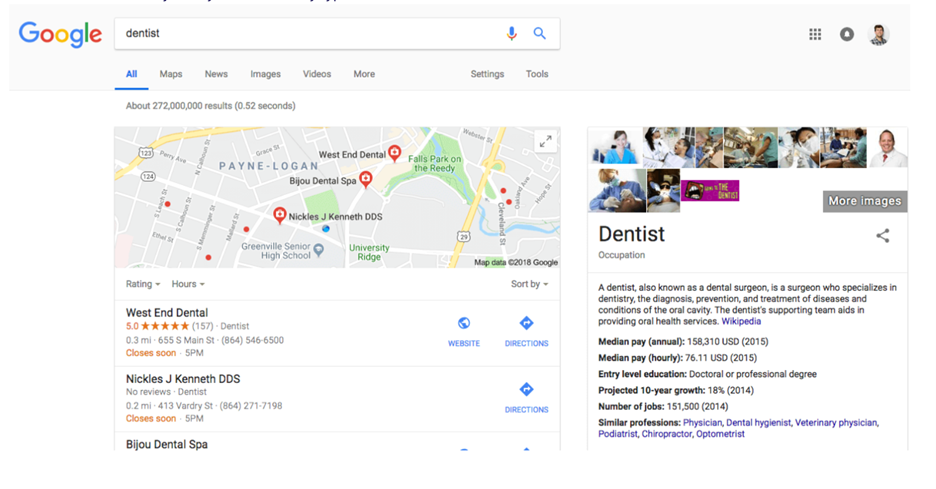
Task: Open the Sort by dropdown
Action: coord(529,284)
